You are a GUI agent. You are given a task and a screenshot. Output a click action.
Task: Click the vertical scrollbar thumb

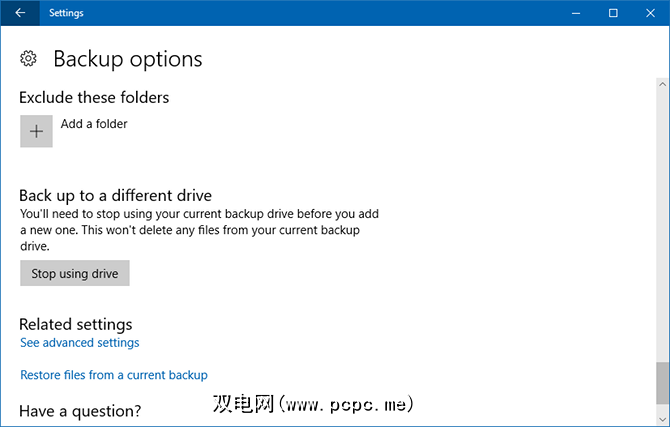click(661, 381)
